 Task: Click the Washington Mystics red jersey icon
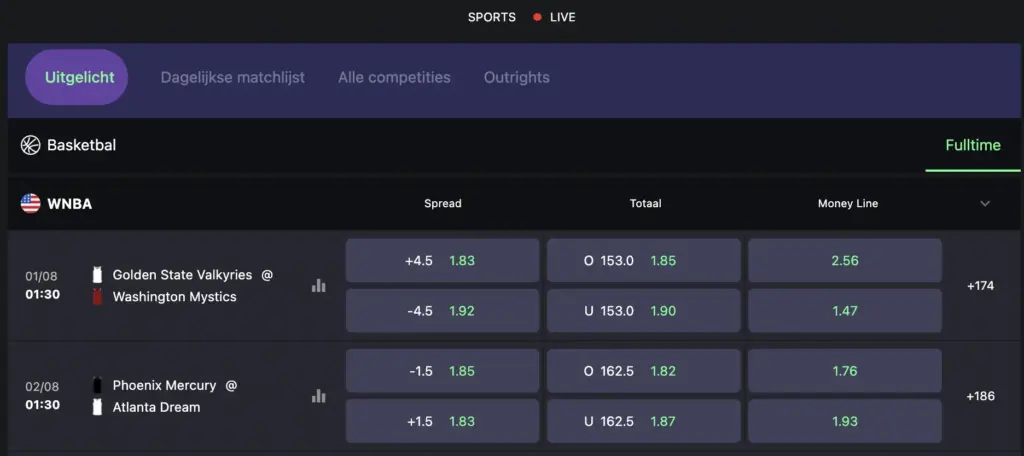click(97, 297)
